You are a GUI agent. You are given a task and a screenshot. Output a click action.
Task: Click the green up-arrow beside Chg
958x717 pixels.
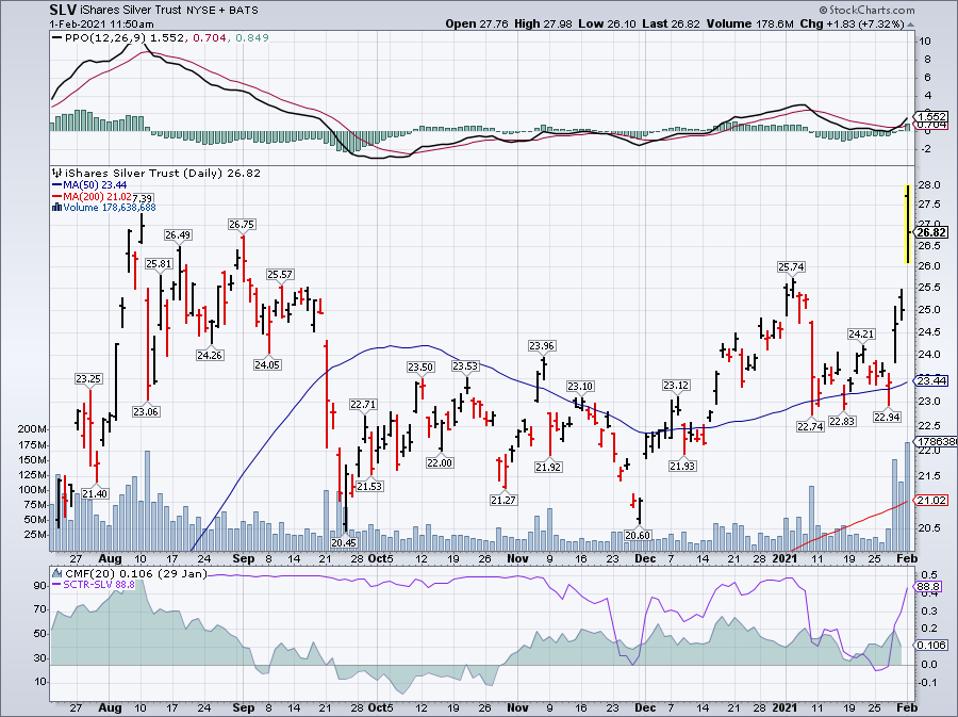(x=912, y=24)
